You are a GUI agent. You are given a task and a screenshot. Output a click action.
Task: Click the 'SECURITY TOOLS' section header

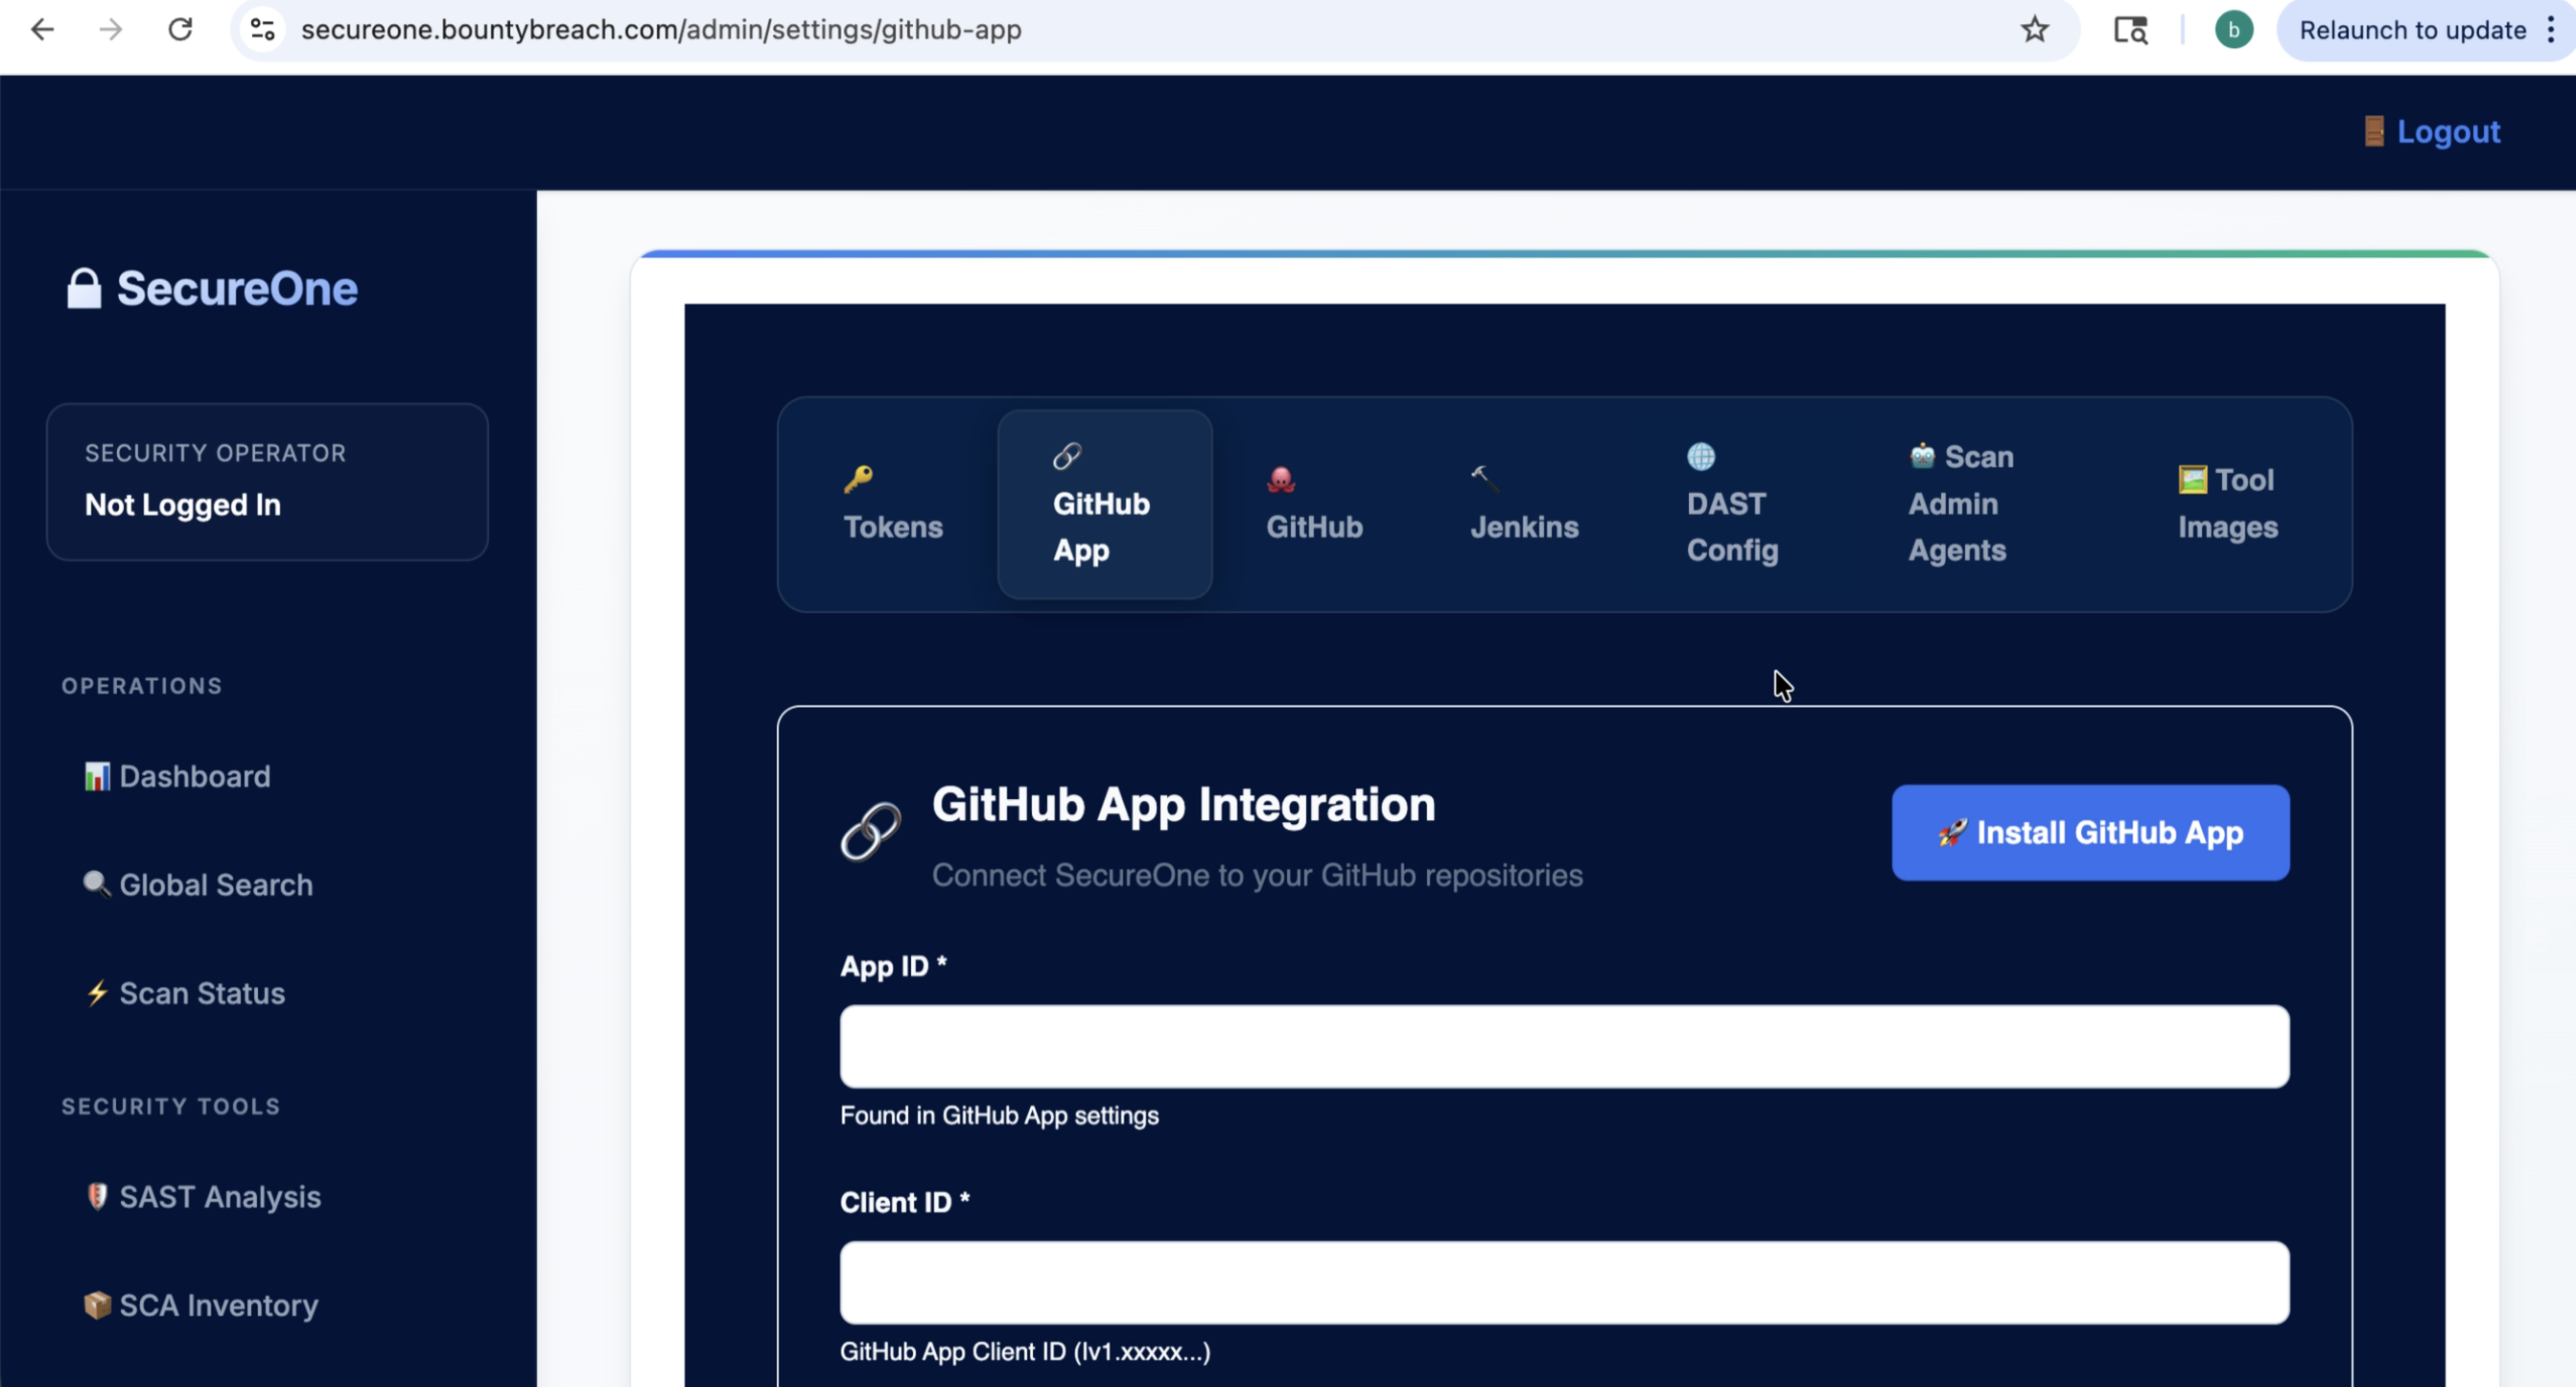point(171,1106)
